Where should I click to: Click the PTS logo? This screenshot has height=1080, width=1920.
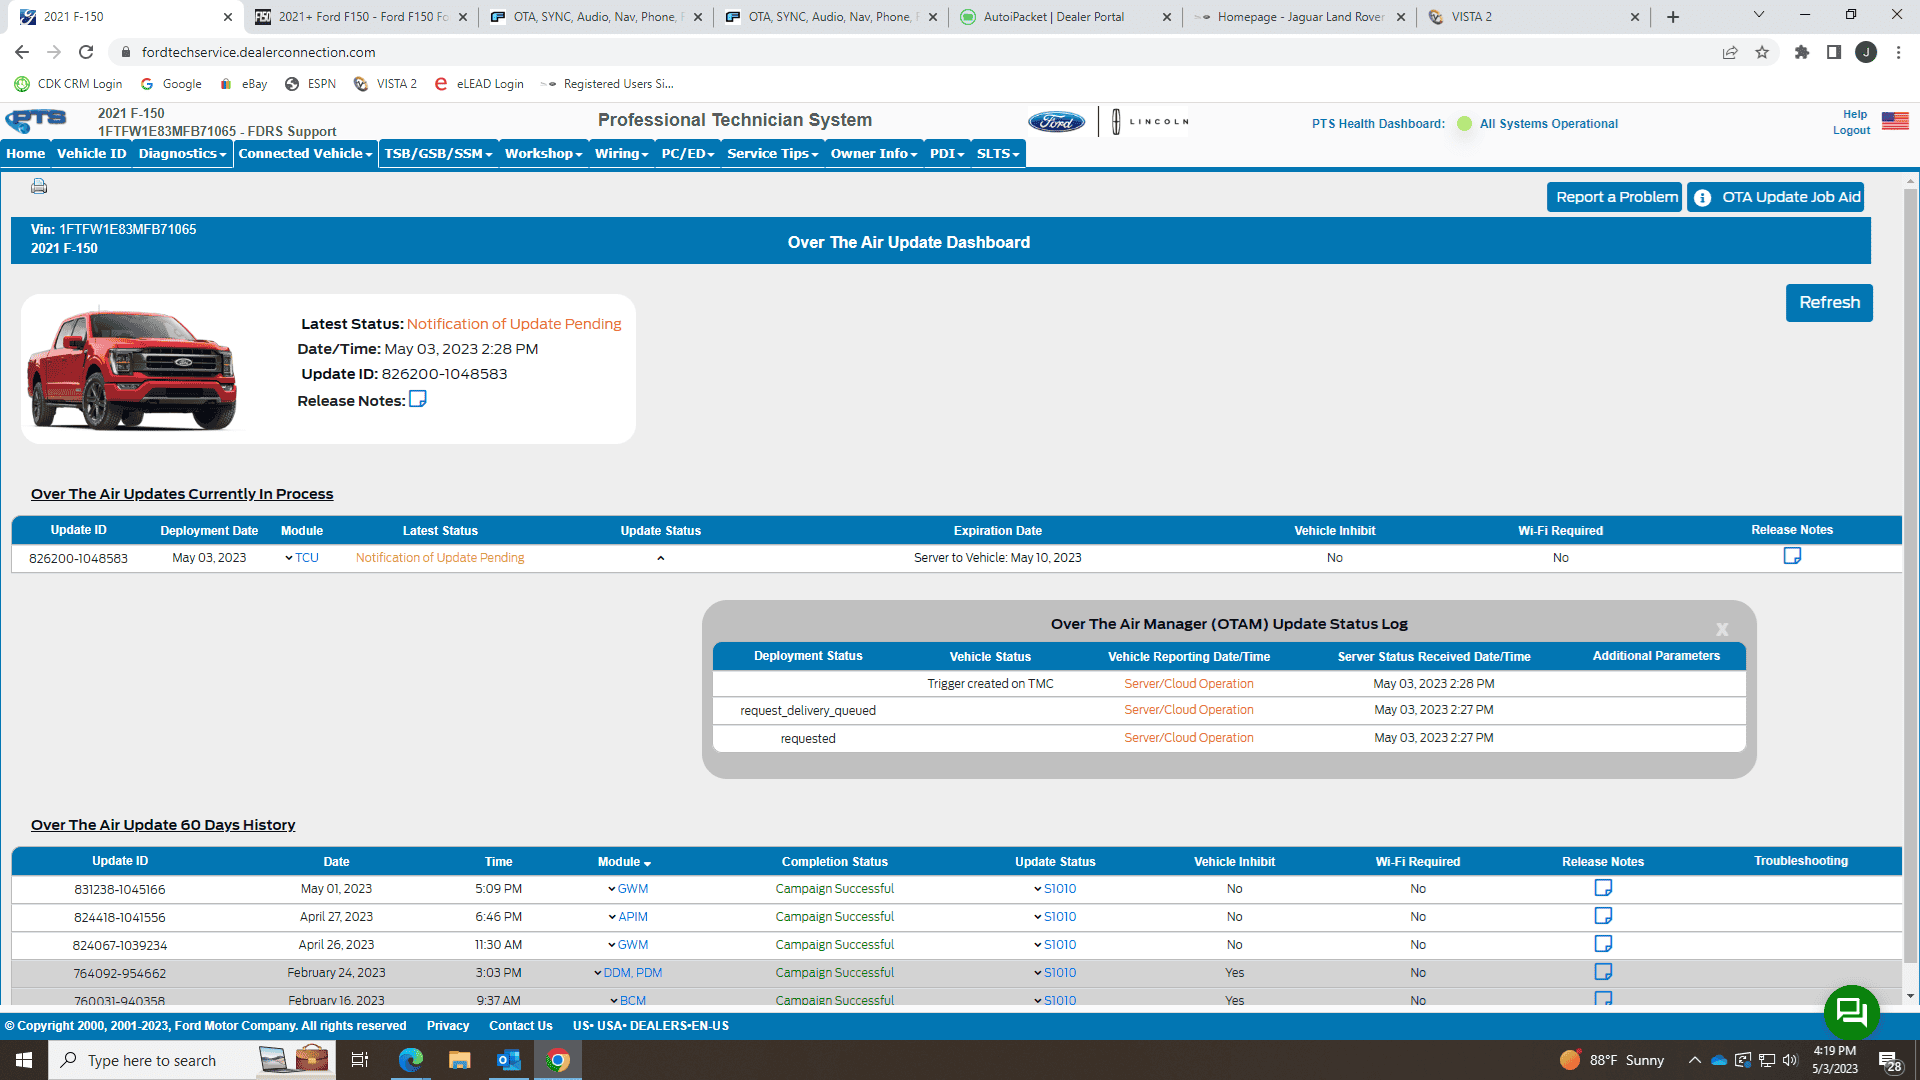[x=37, y=121]
